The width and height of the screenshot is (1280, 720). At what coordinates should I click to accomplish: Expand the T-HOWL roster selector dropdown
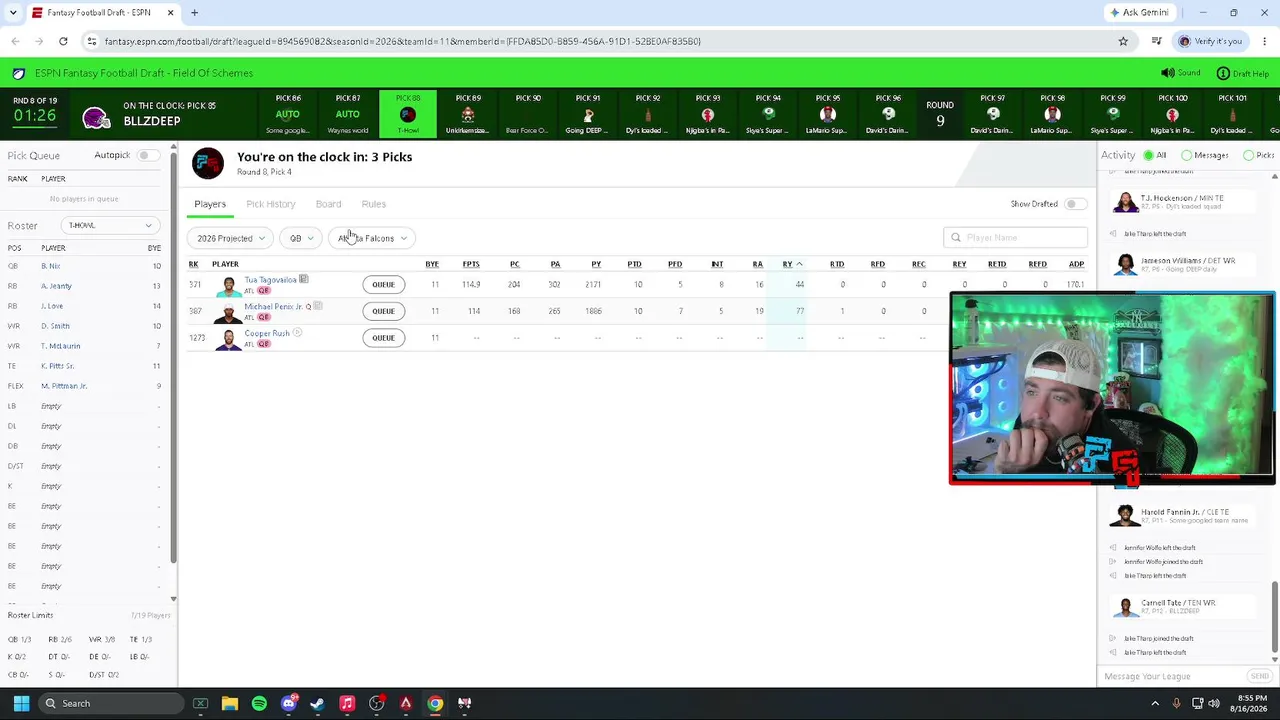click(109, 225)
